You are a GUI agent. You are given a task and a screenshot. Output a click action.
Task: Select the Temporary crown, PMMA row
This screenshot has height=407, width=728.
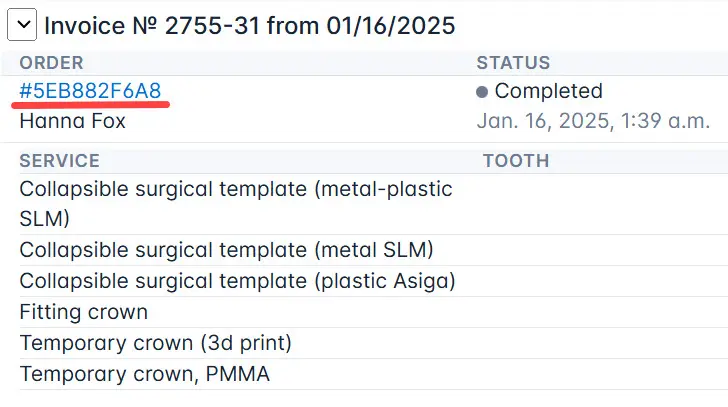[144, 375]
